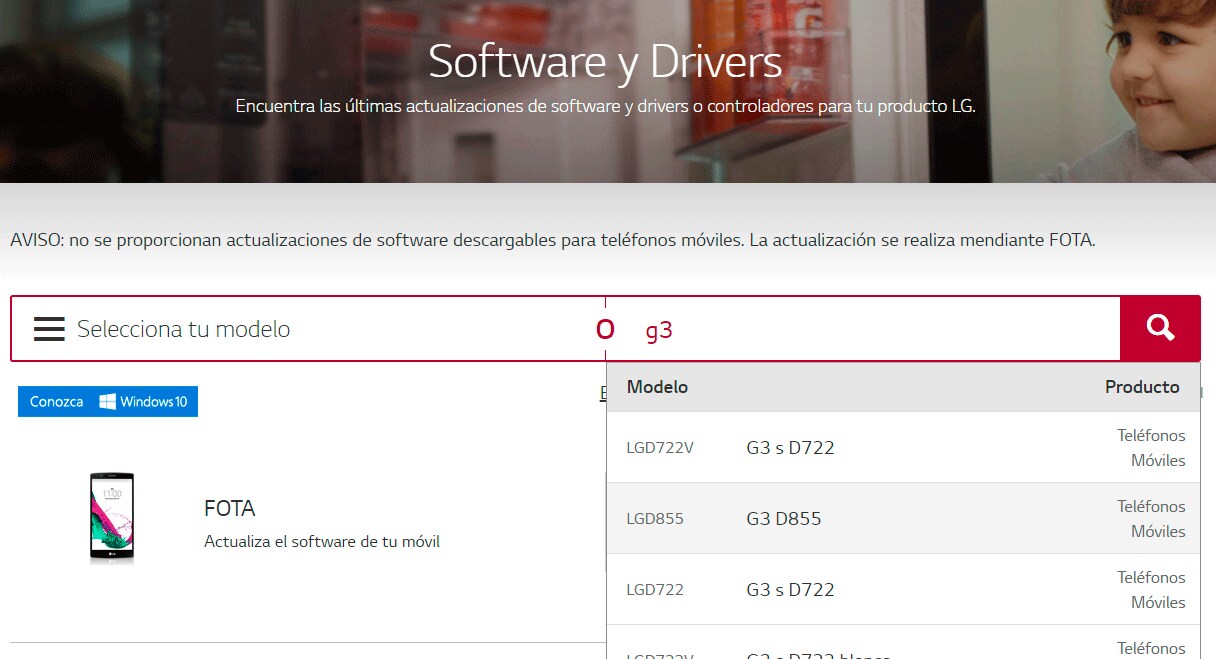
Task: Select suggestion "G3 D855" from the list
Action: tap(783, 518)
